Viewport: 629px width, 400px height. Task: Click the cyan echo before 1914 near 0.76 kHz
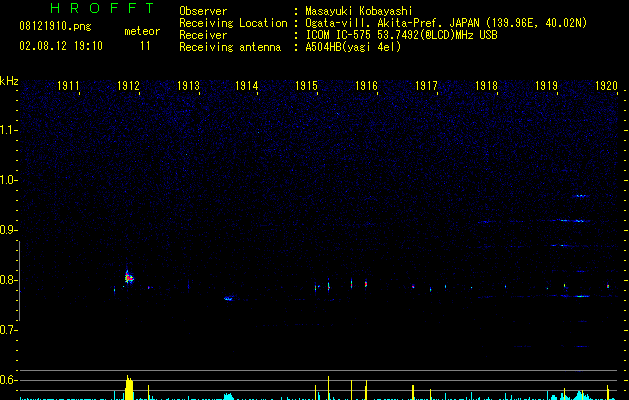point(229,298)
